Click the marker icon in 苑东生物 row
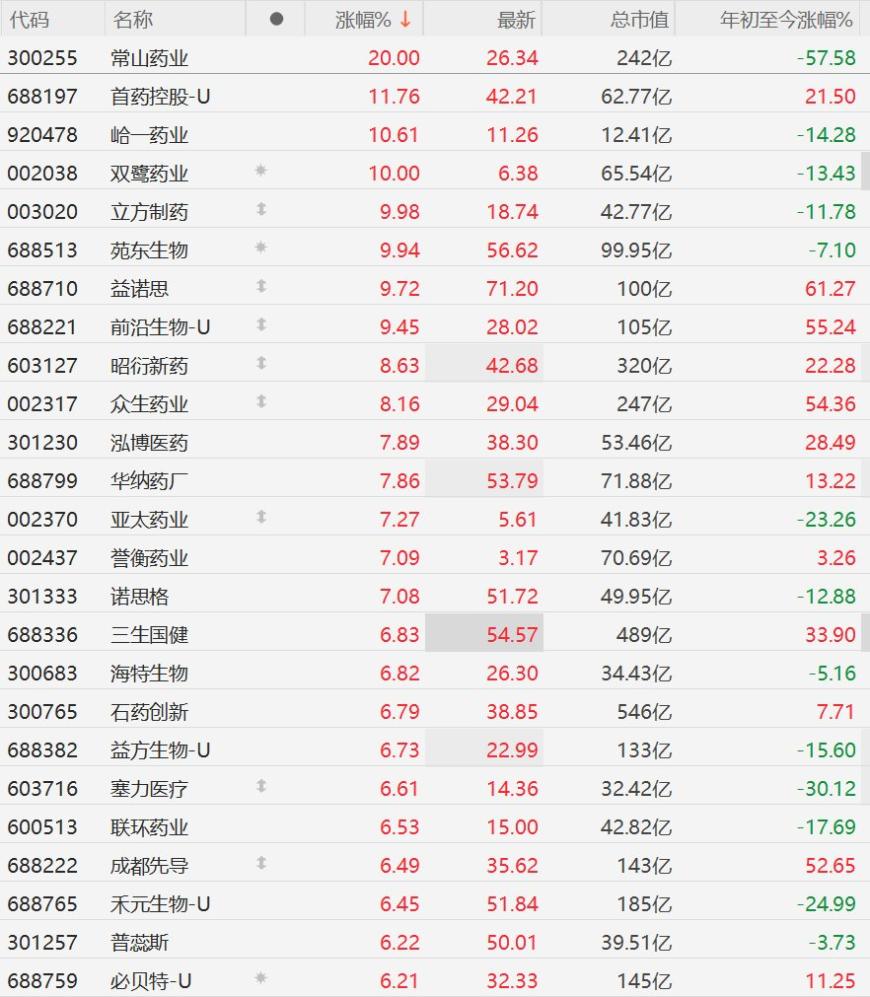 261,247
